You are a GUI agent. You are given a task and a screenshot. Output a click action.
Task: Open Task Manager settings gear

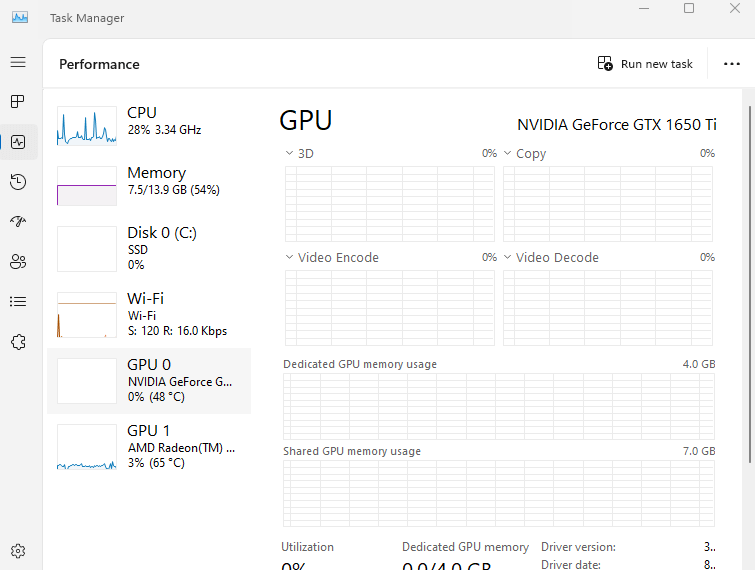(18, 551)
